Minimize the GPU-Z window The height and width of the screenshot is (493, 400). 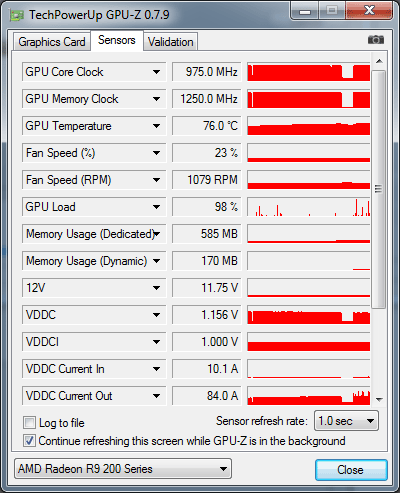305,11
